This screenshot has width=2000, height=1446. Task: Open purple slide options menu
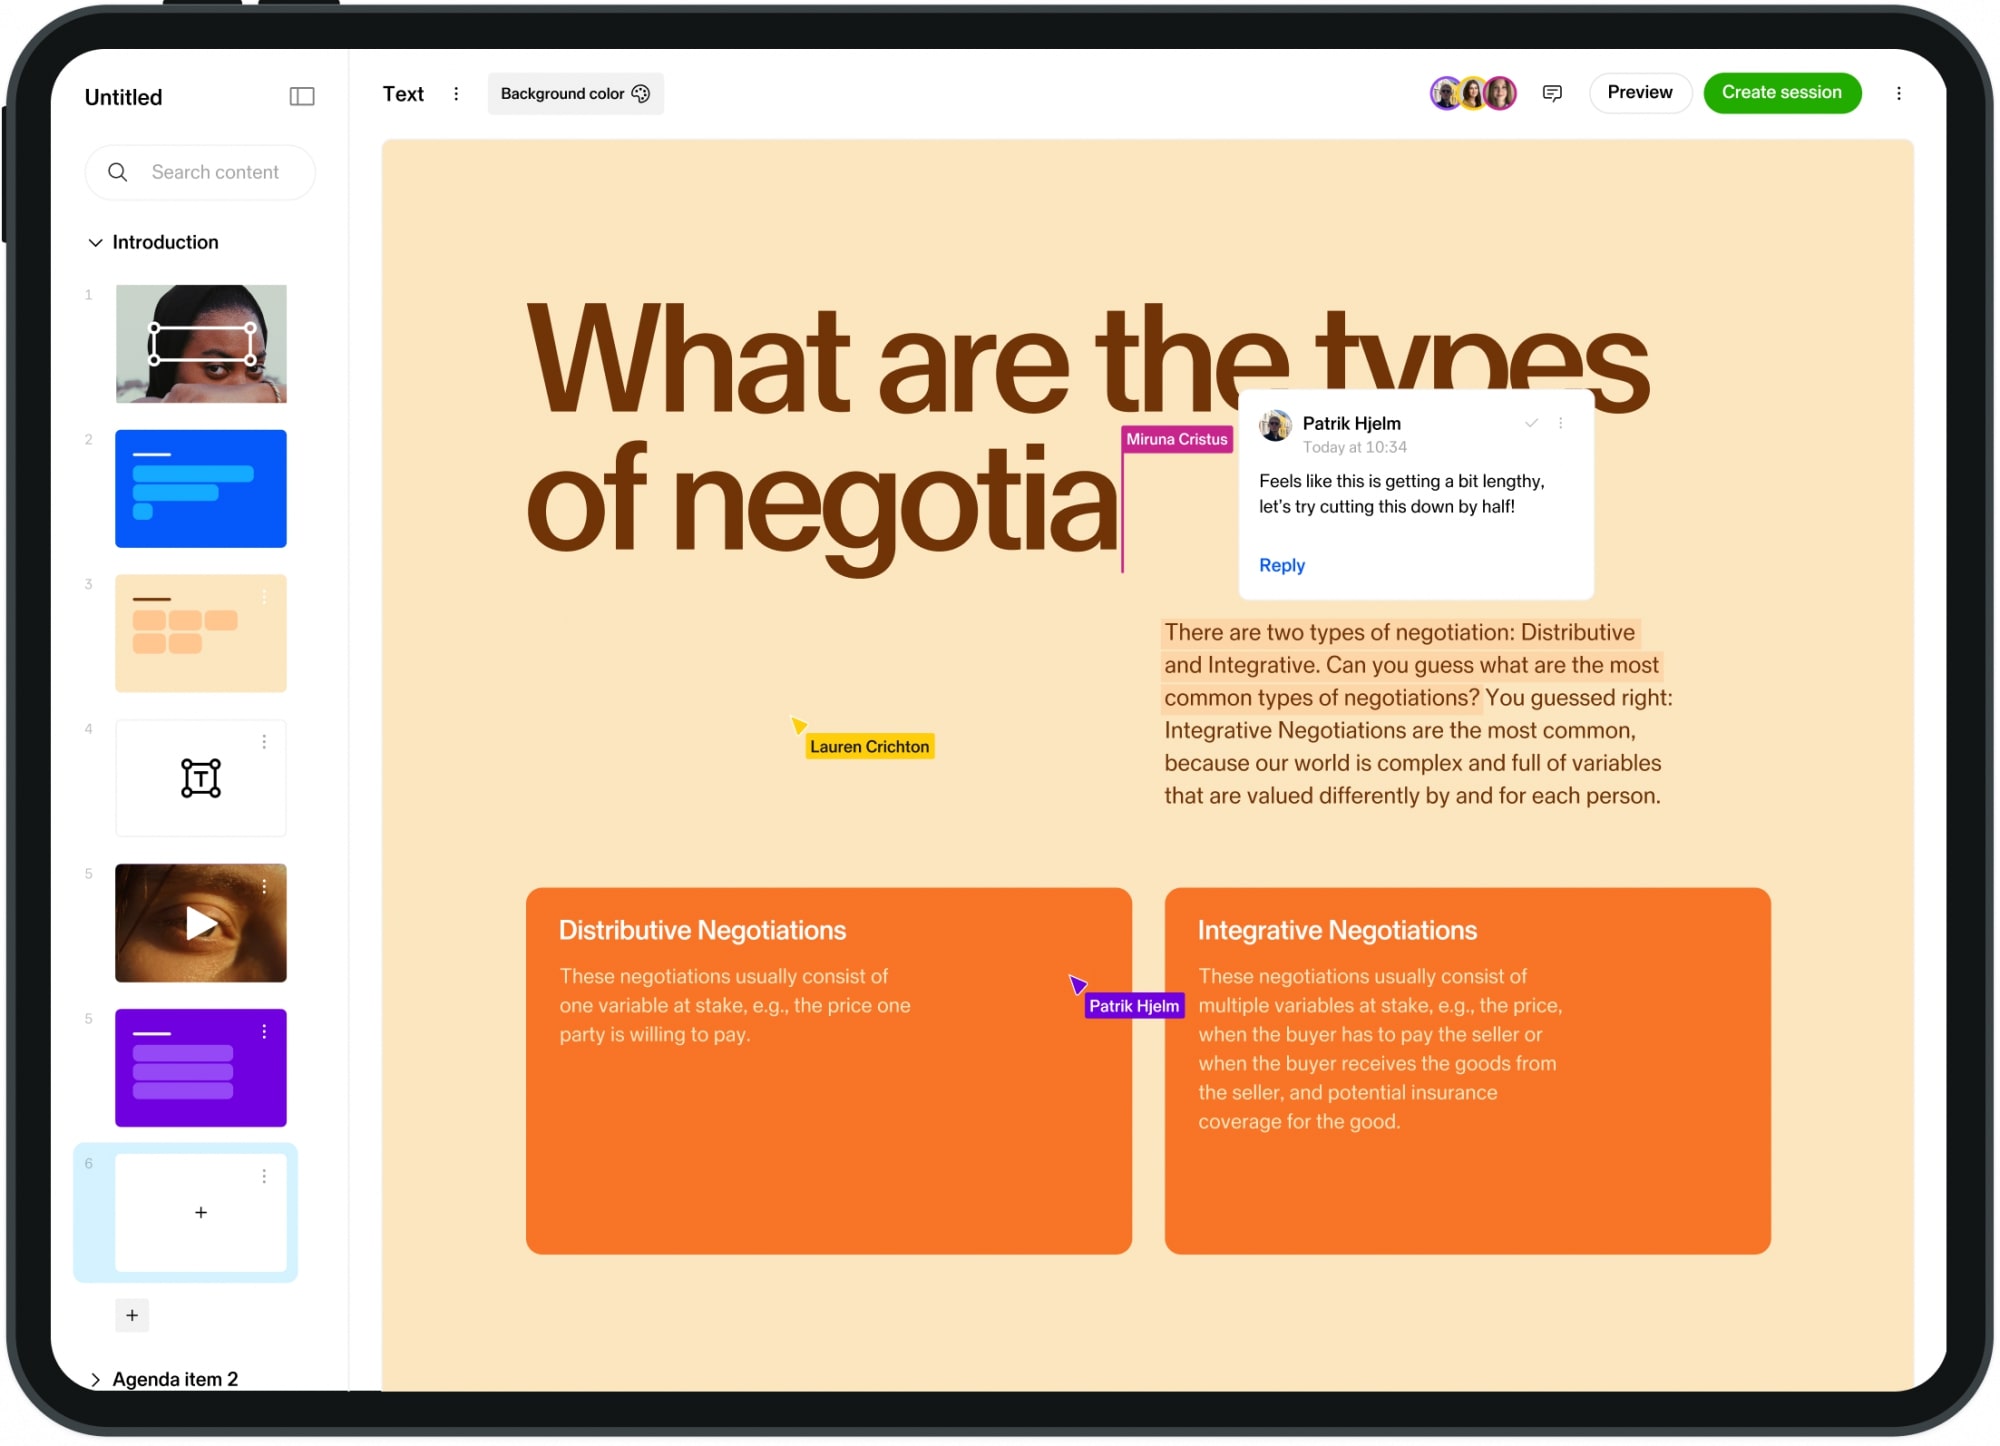[x=264, y=1032]
